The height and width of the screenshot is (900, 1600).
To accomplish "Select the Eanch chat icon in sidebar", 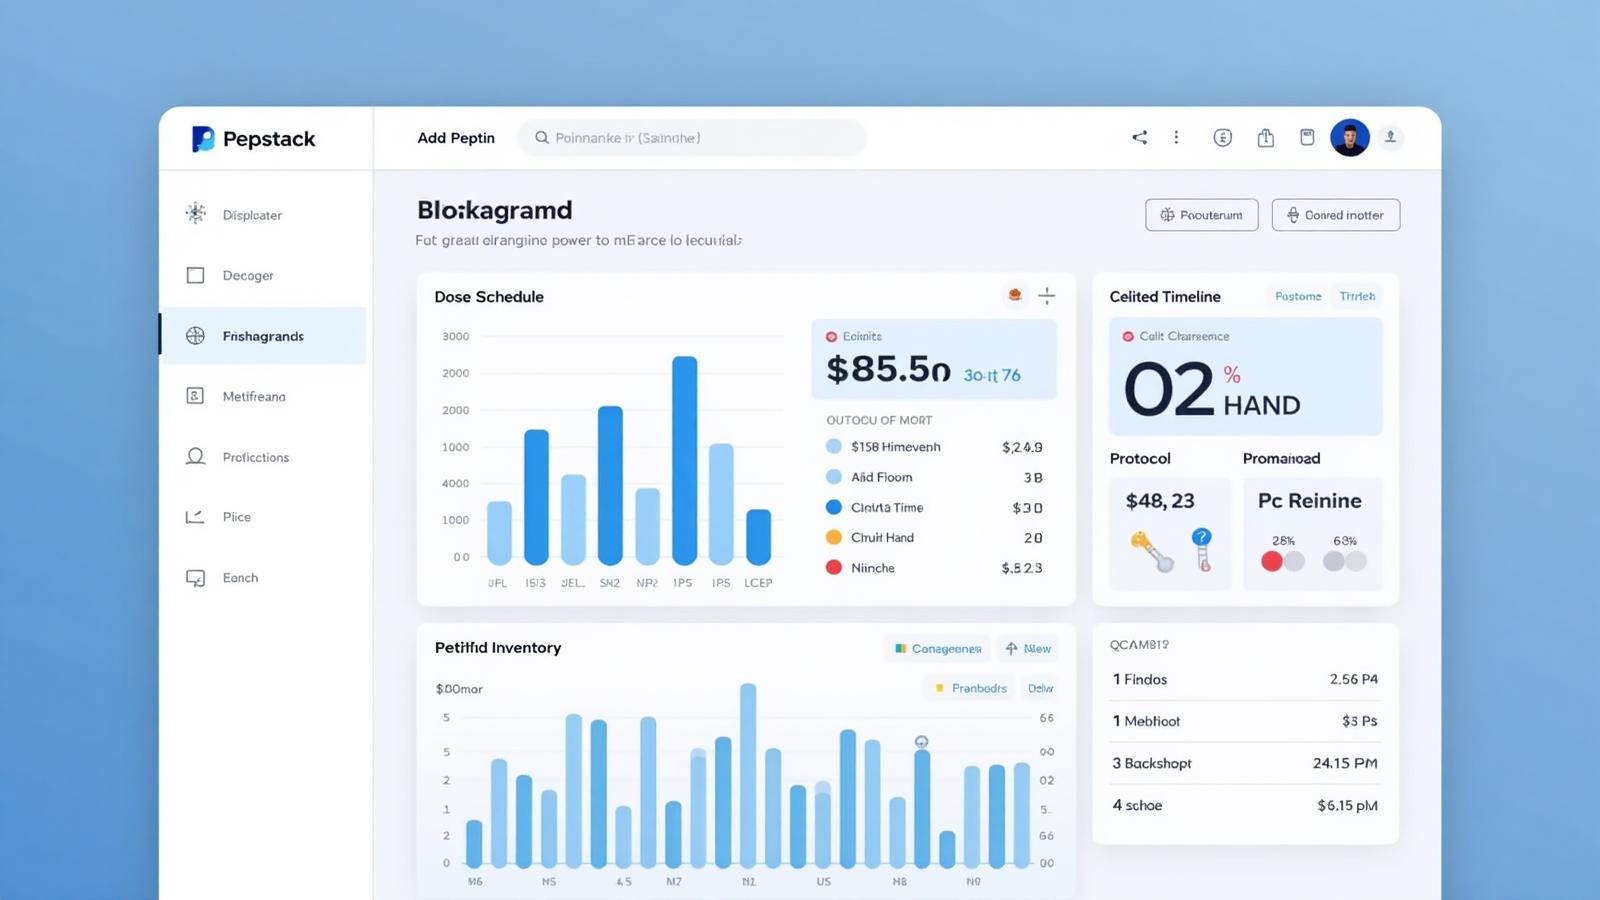I will point(196,578).
